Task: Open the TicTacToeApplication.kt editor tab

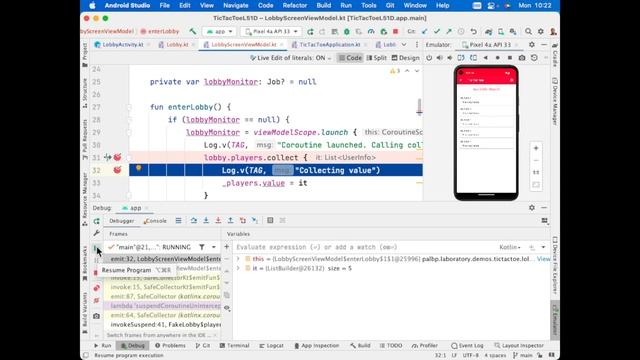Action: 329,44
